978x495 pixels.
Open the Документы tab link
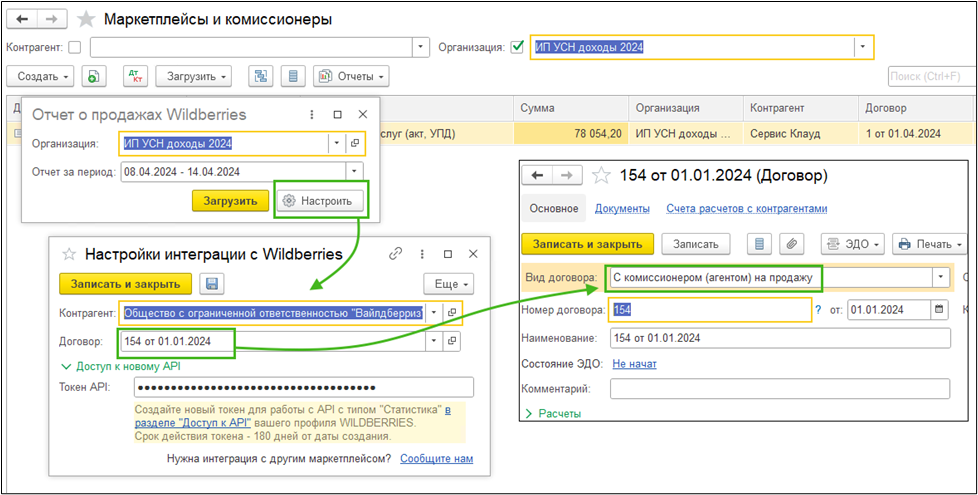pyautogui.click(x=622, y=209)
